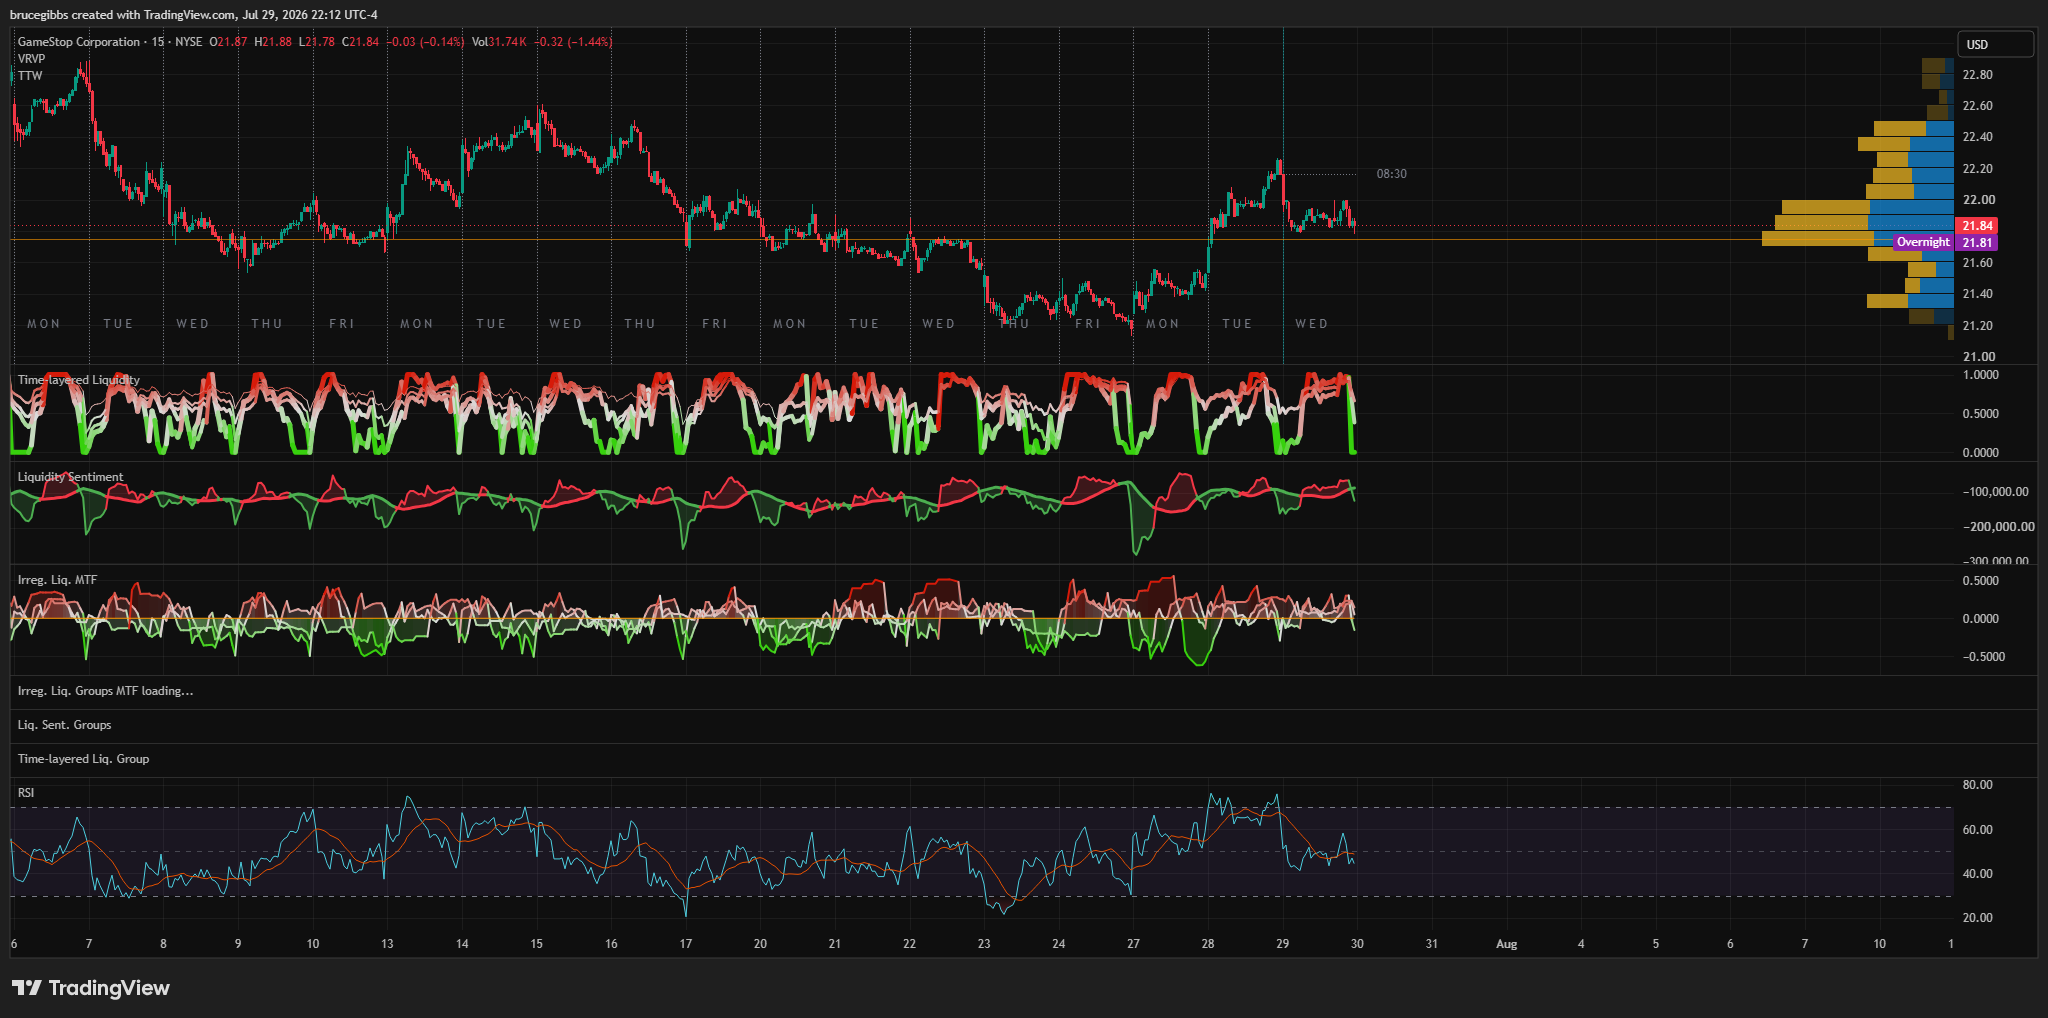
Task: Click the high value H21.88
Action: point(273,42)
